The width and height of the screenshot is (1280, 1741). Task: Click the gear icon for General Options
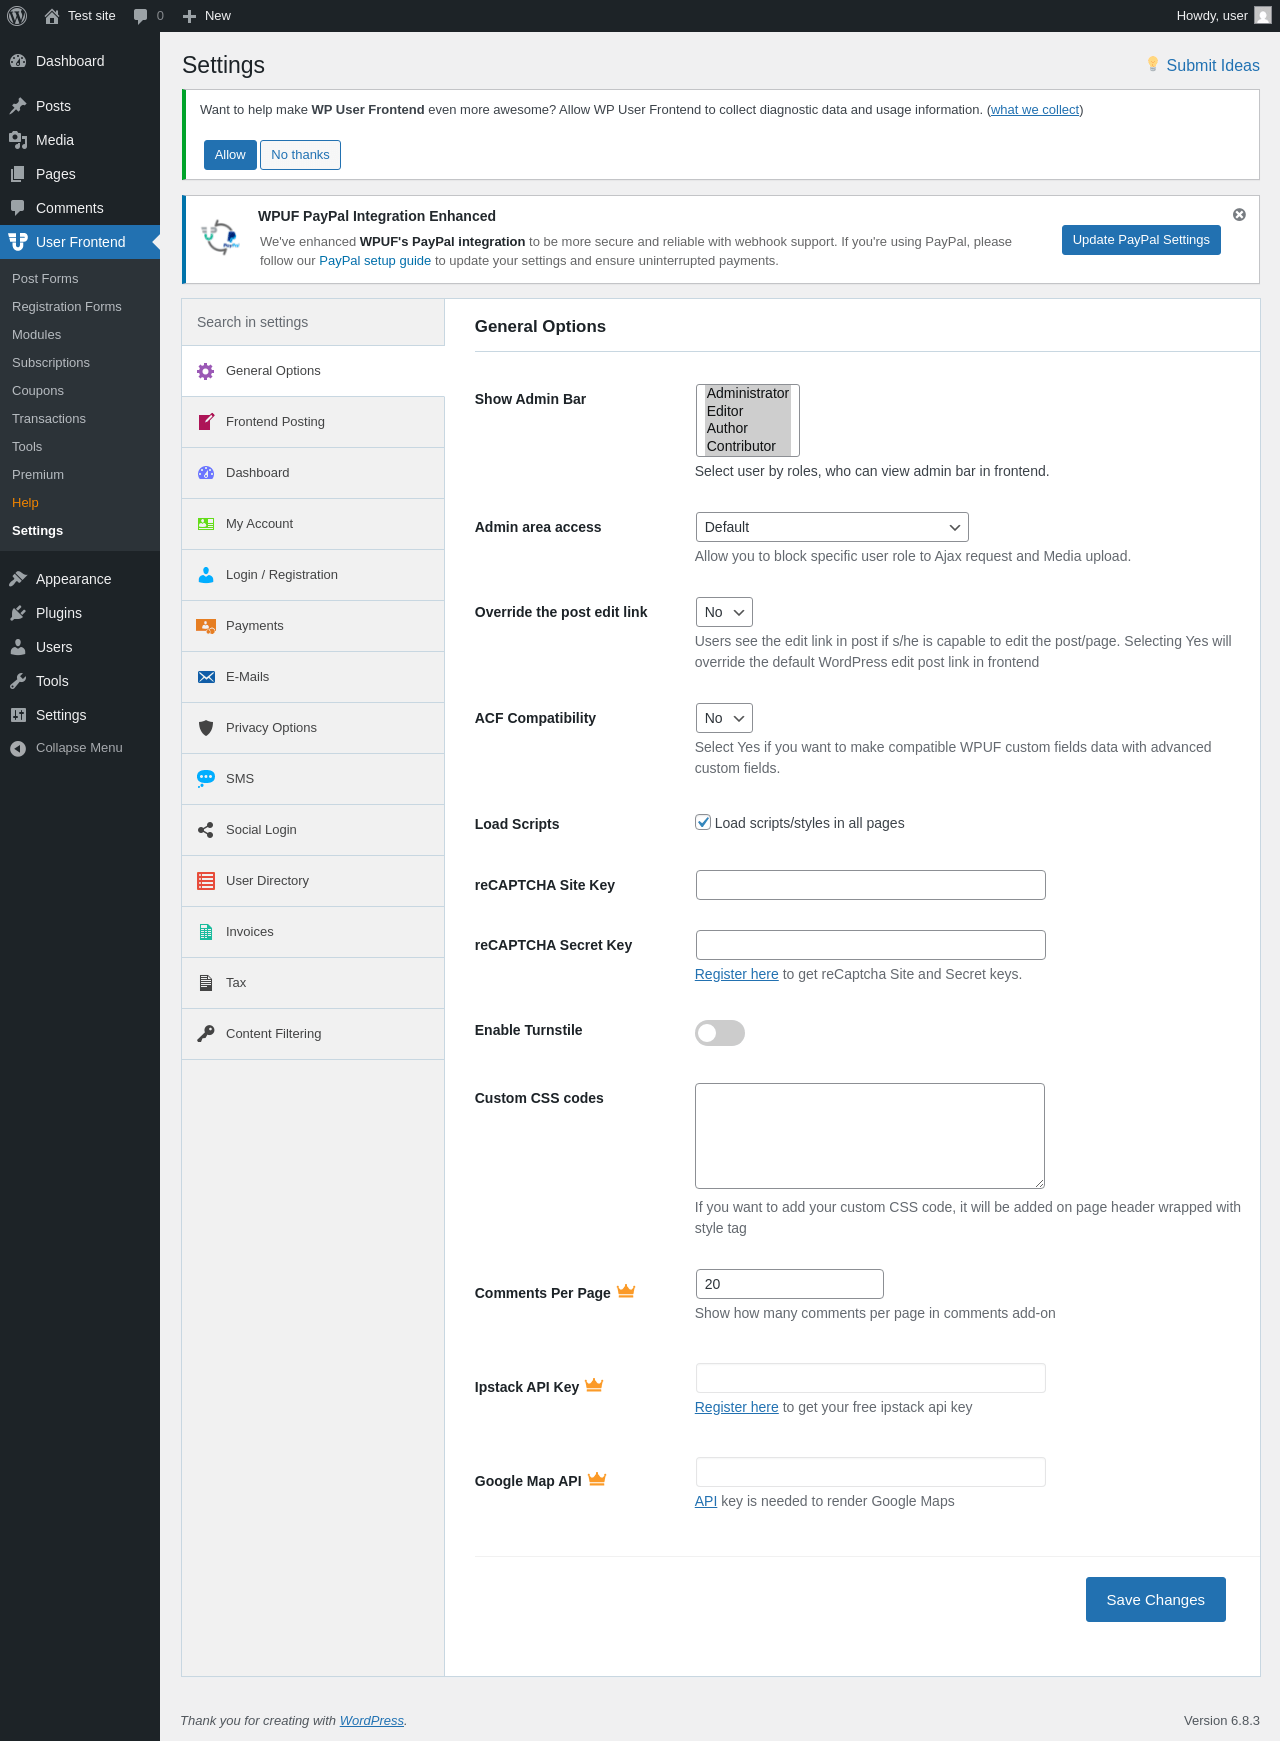206,371
